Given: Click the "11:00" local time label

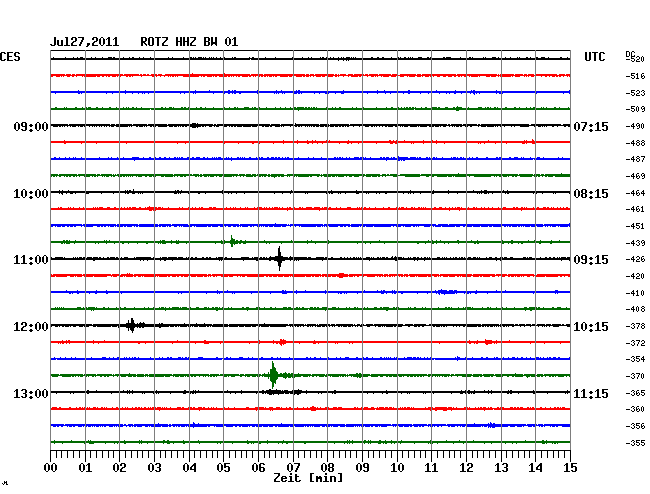Looking at the screenshot, I should pyautogui.click(x=31, y=260).
